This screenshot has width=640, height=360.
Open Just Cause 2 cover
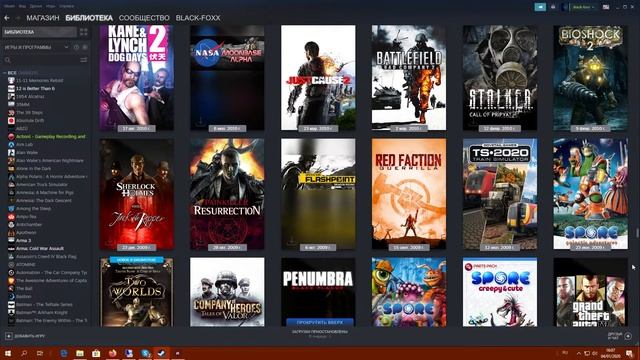tap(318, 78)
